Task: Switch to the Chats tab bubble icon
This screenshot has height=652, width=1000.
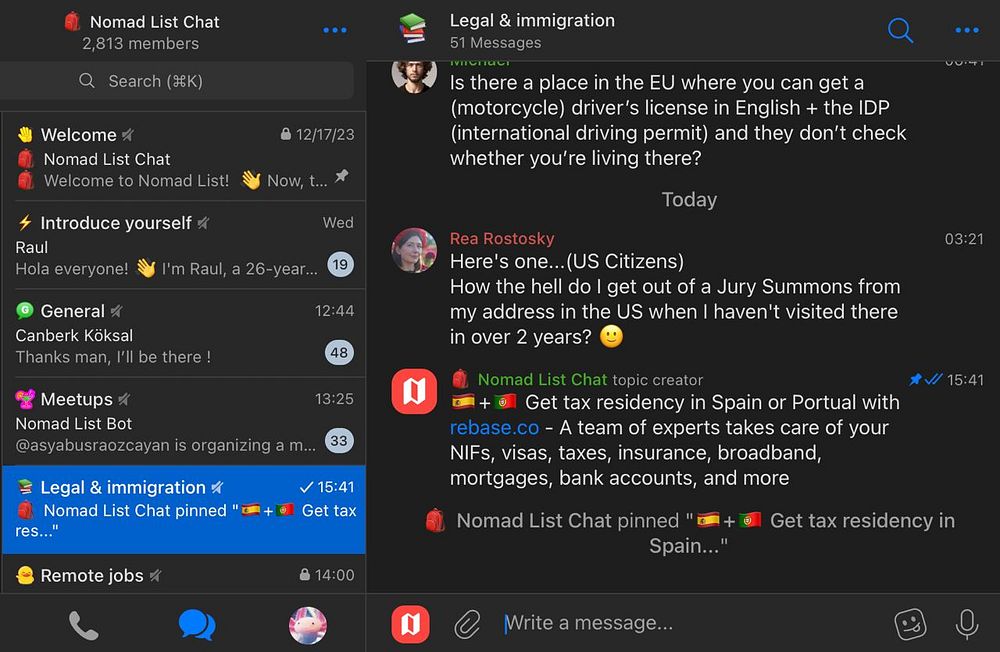Action: pos(196,625)
